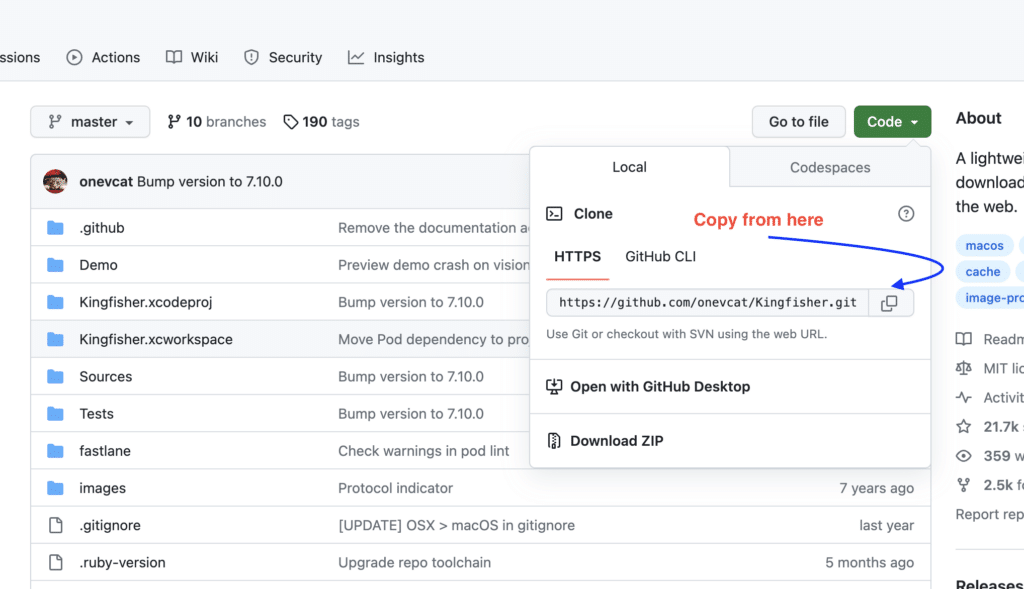Copy the clone URL using the copy icon

pos(889,301)
